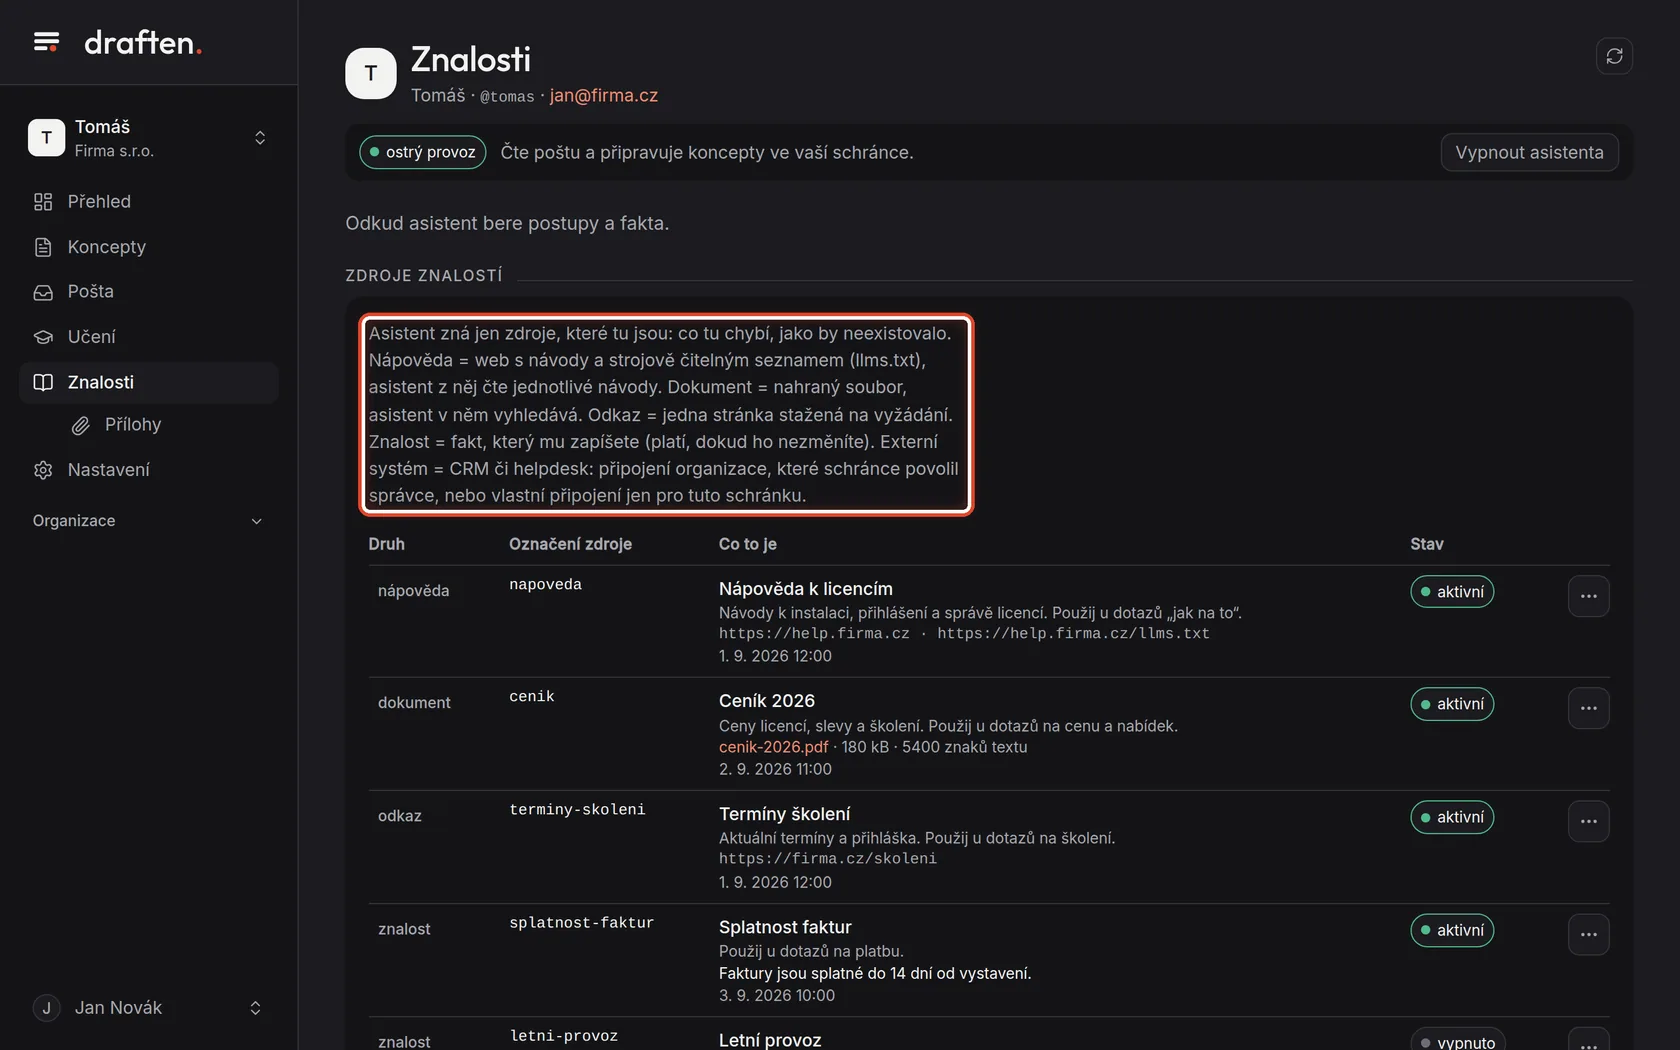The height and width of the screenshot is (1050, 1680).
Task: Click aktivní status of Splatnost faktur
Action: pos(1452,930)
